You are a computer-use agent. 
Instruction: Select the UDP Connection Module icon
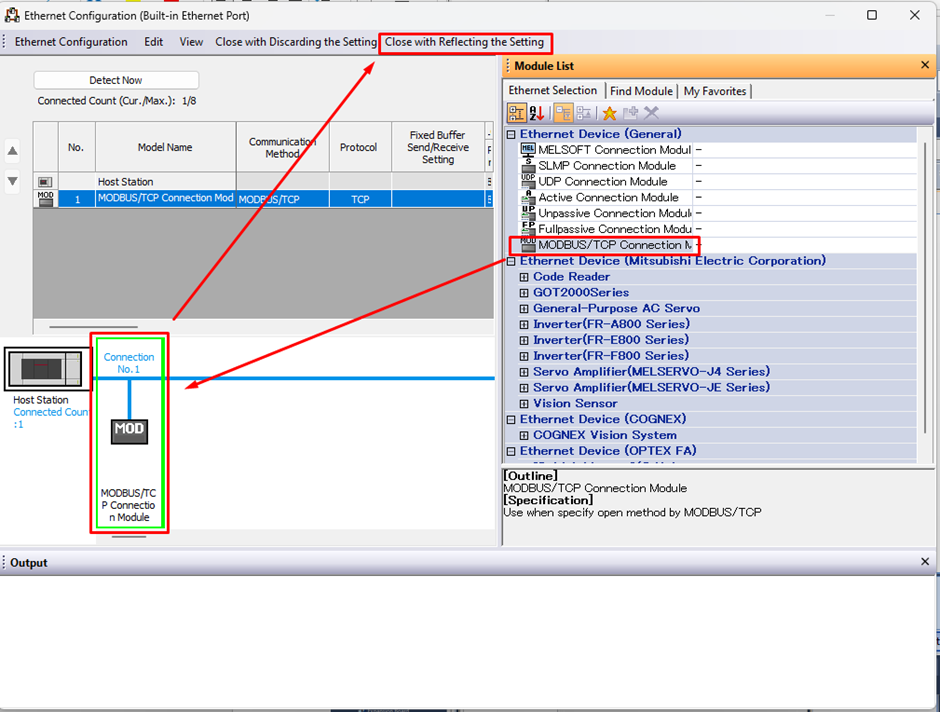pyautogui.click(x=528, y=182)
